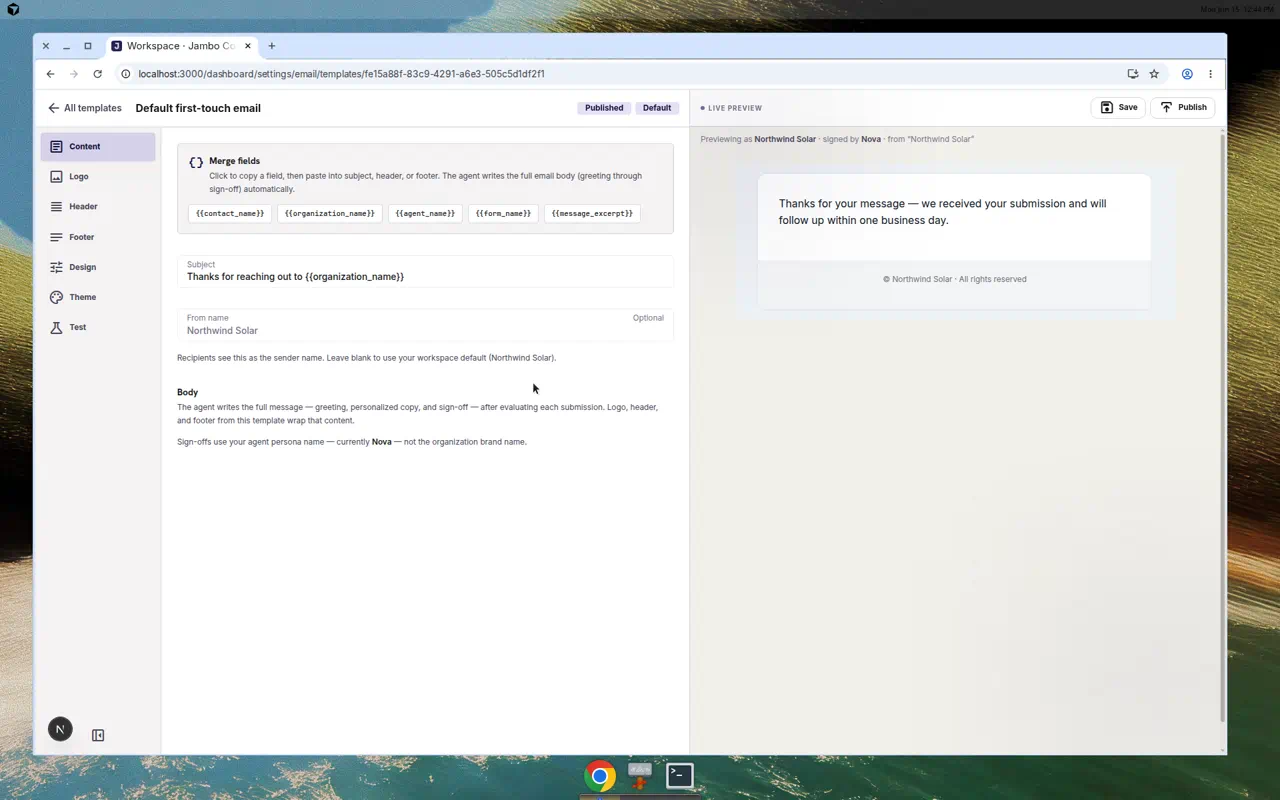
Task: Click the browser forward arrow
Action: (x=74, y=74)
